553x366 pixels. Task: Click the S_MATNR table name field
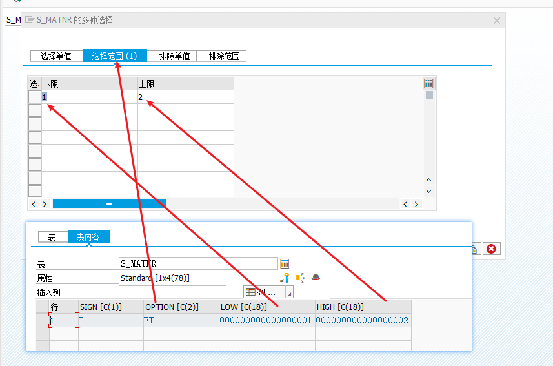[198, 263]
